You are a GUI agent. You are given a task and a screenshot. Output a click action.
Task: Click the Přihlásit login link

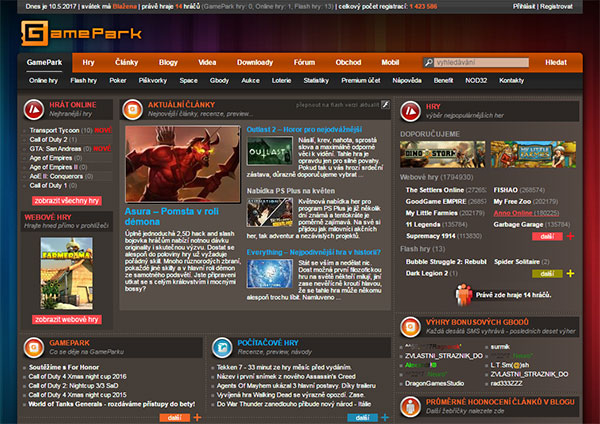pos(524,7)
